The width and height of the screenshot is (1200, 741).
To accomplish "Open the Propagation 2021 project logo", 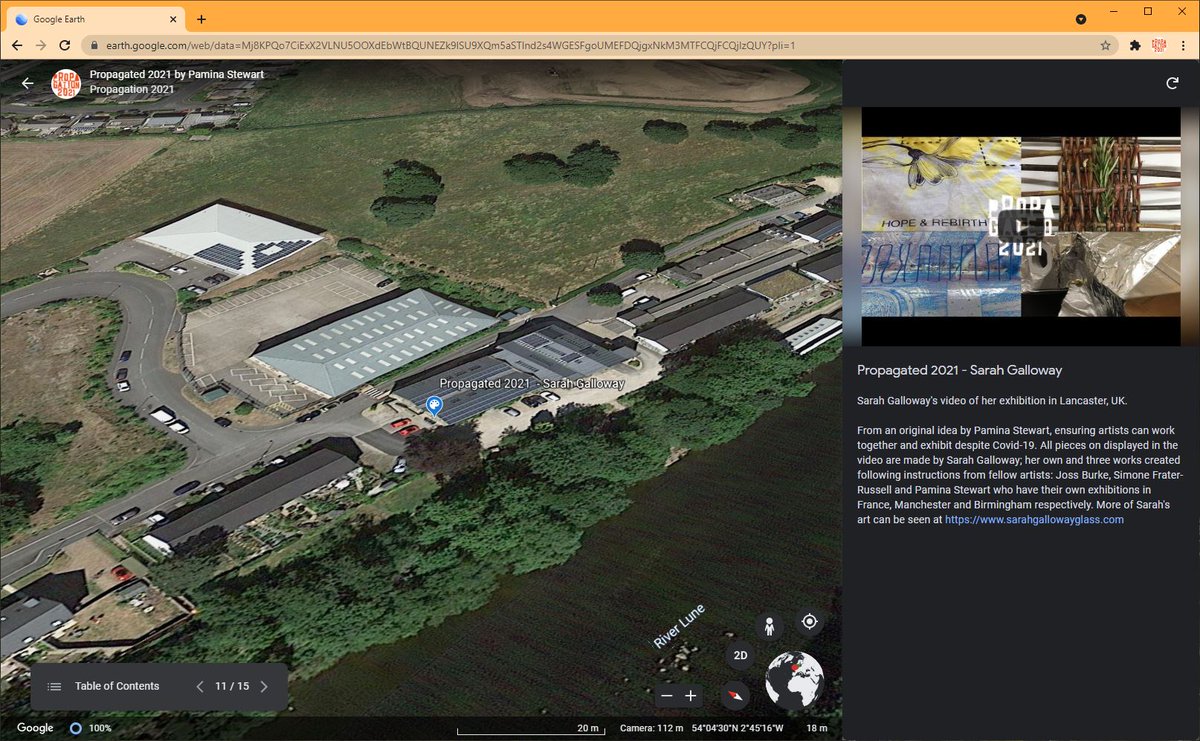I will coord(67,83).
